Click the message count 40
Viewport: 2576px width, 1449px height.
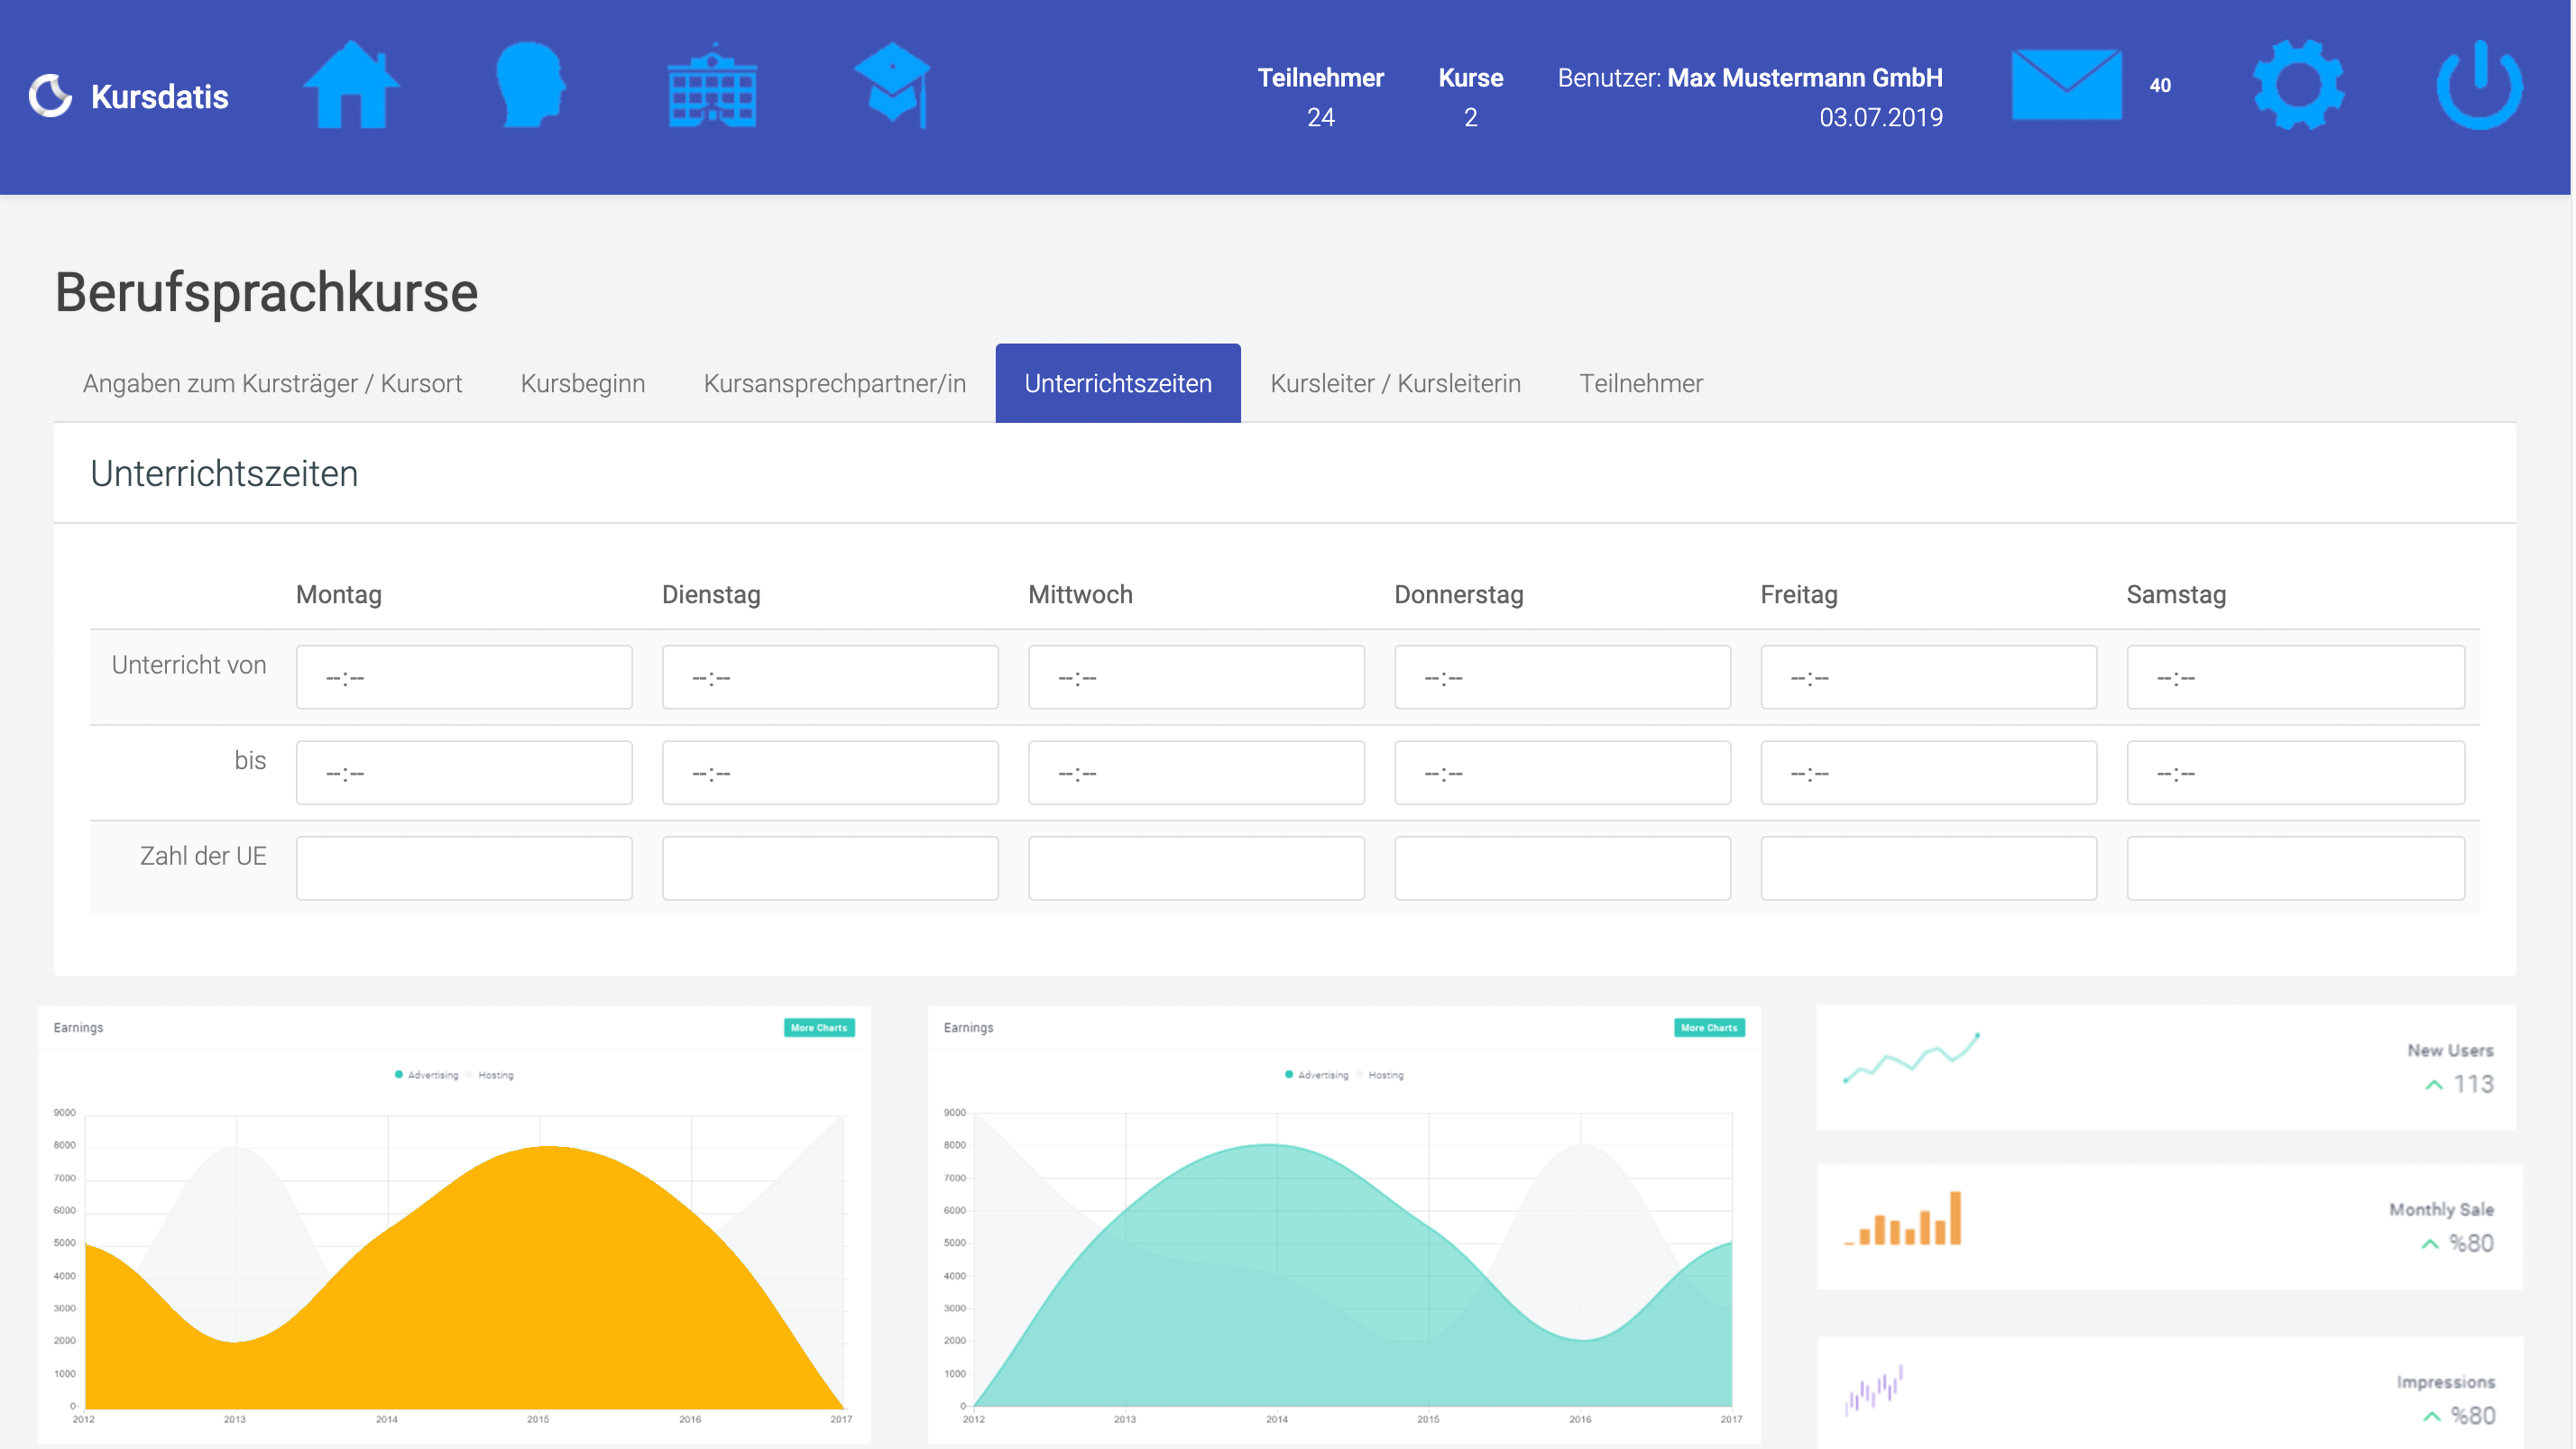click(2160, 85)
